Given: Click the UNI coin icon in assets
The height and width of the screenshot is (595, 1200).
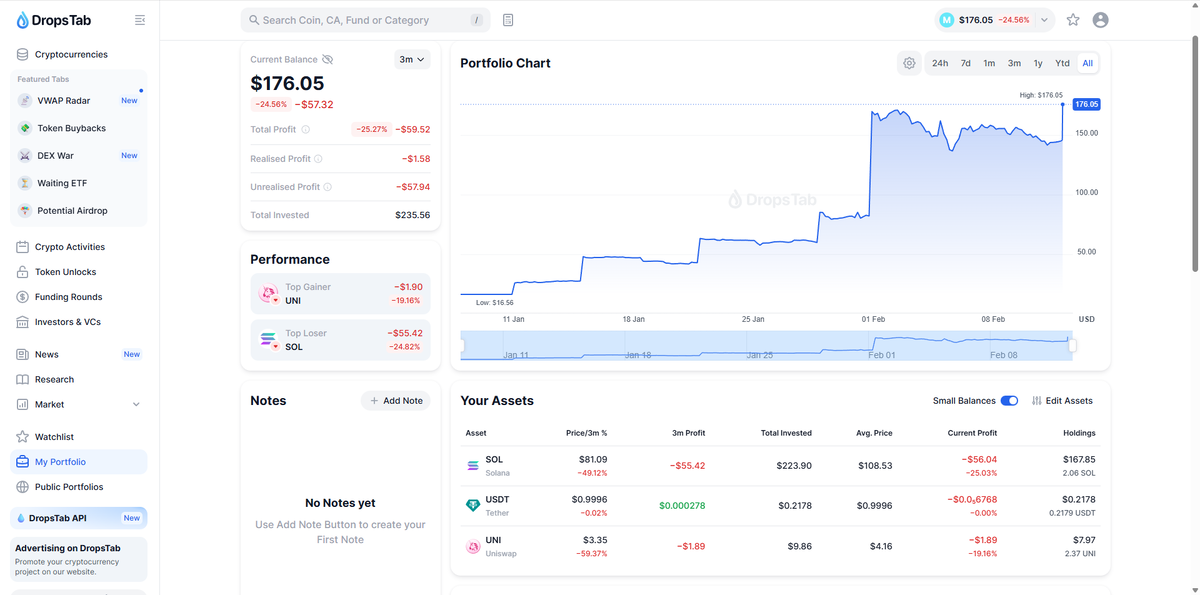Looking at the screenshot, I should coord(473,547).
